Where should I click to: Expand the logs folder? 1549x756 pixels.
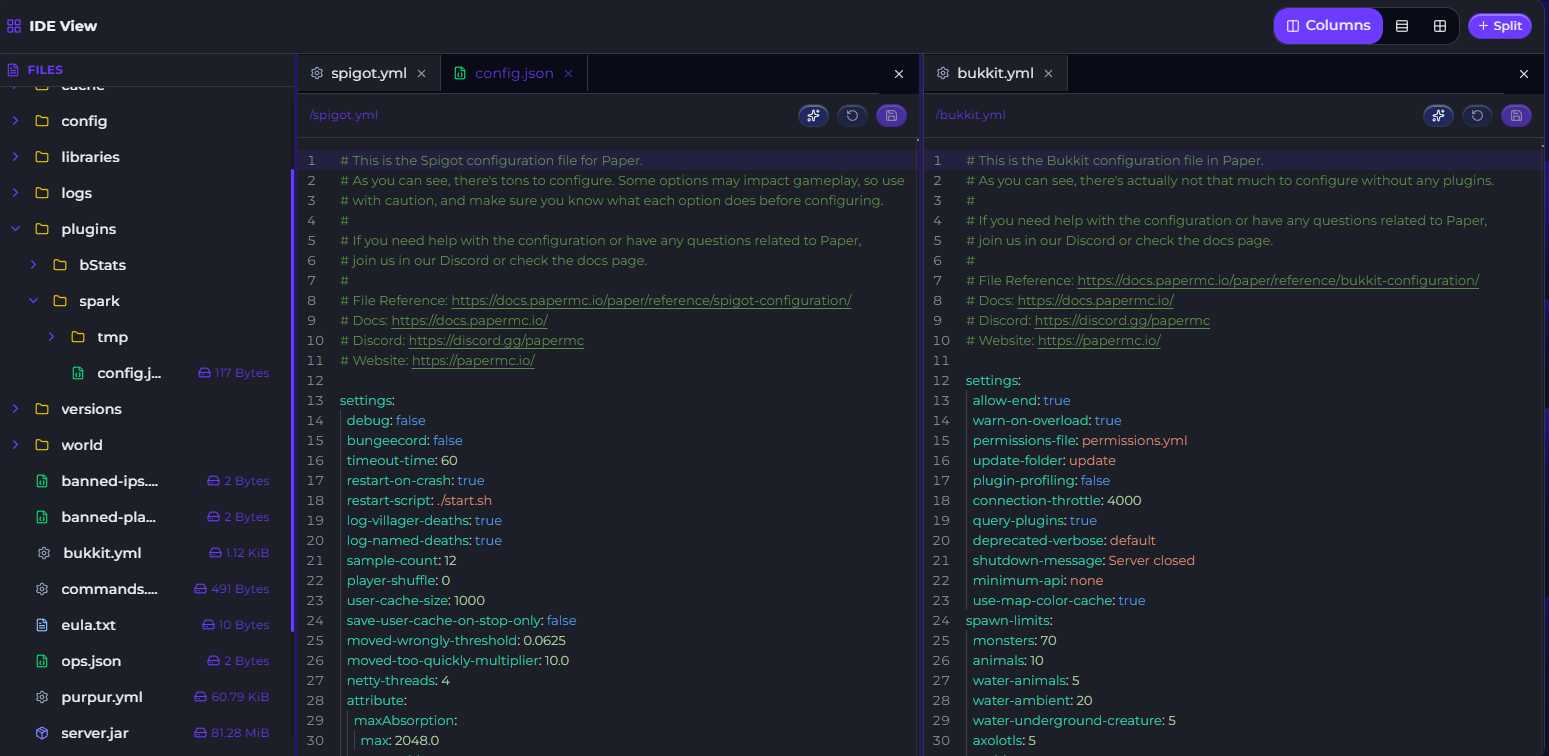[x=15, y=193]
